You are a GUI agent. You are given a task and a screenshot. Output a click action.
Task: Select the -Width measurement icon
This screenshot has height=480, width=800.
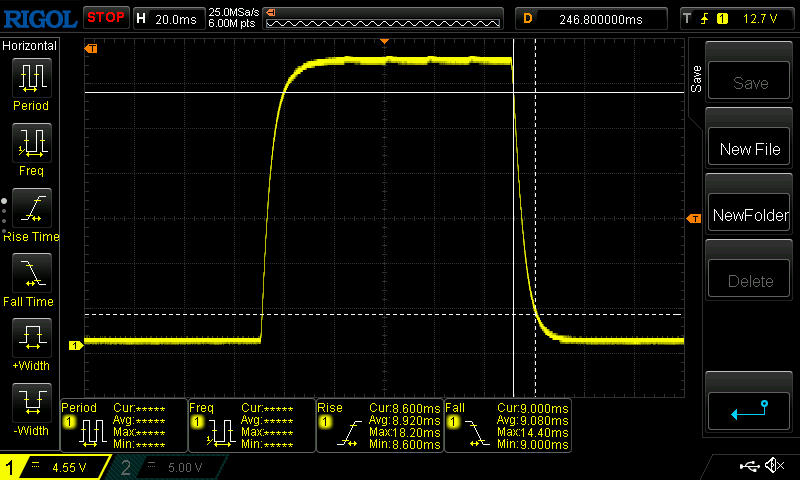(x=30, y=404)
